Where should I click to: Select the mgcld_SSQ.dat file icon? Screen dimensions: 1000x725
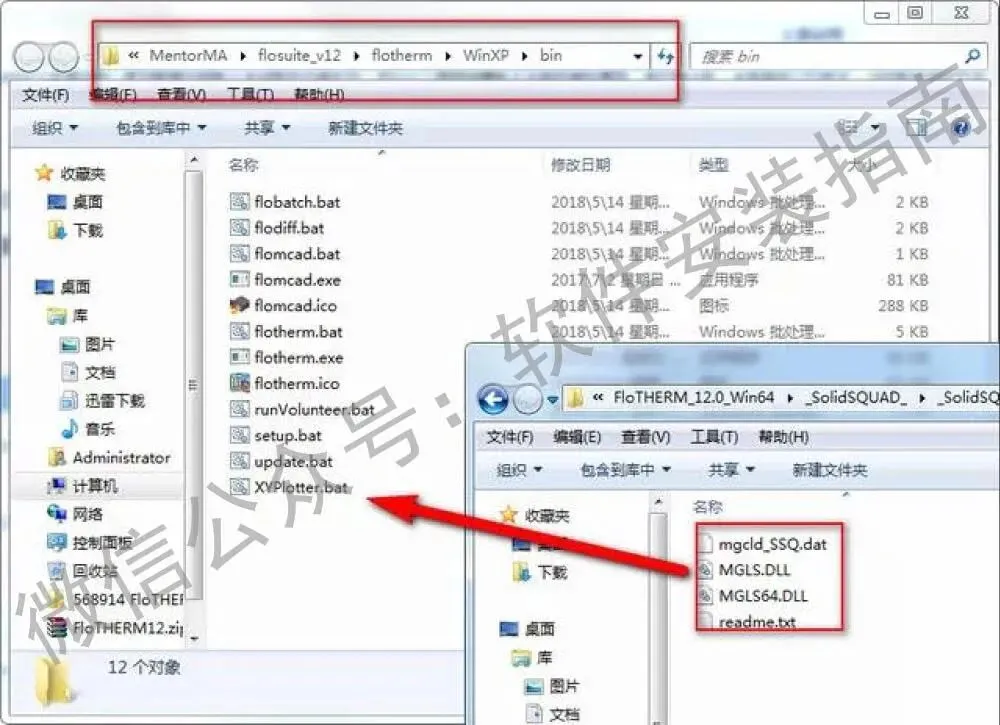click(x=705, y=544)
